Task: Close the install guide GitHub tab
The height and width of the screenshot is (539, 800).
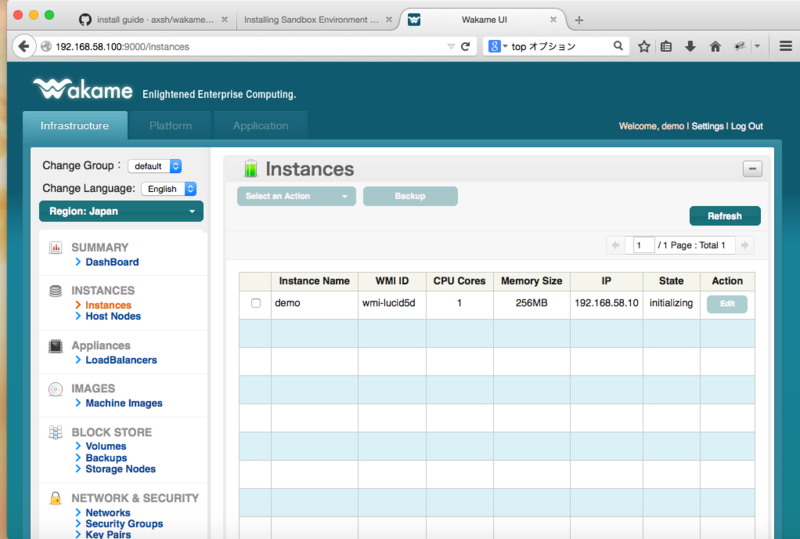Action: pyautogui.click(x=224, y=19)
